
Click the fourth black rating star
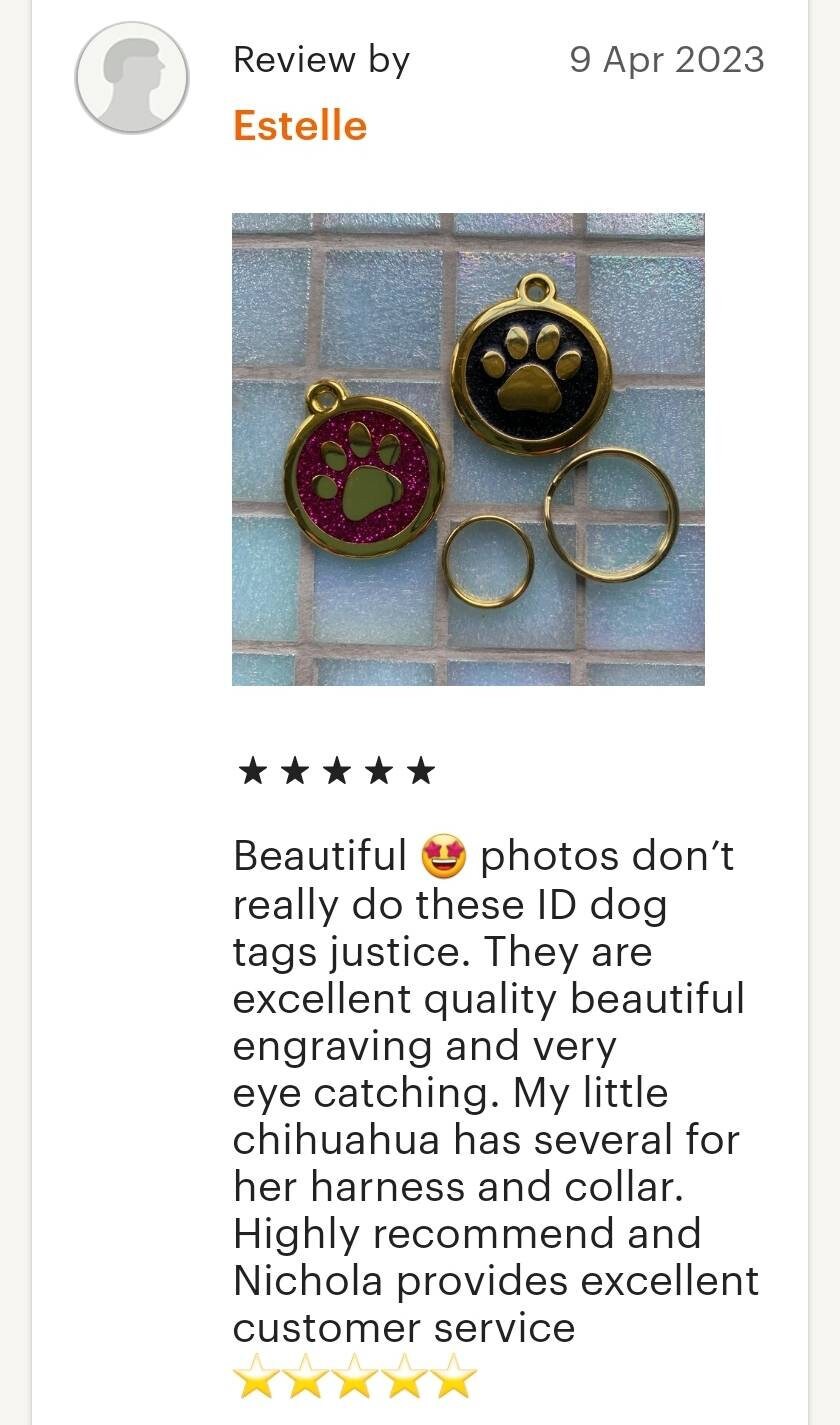pos(379,770)
